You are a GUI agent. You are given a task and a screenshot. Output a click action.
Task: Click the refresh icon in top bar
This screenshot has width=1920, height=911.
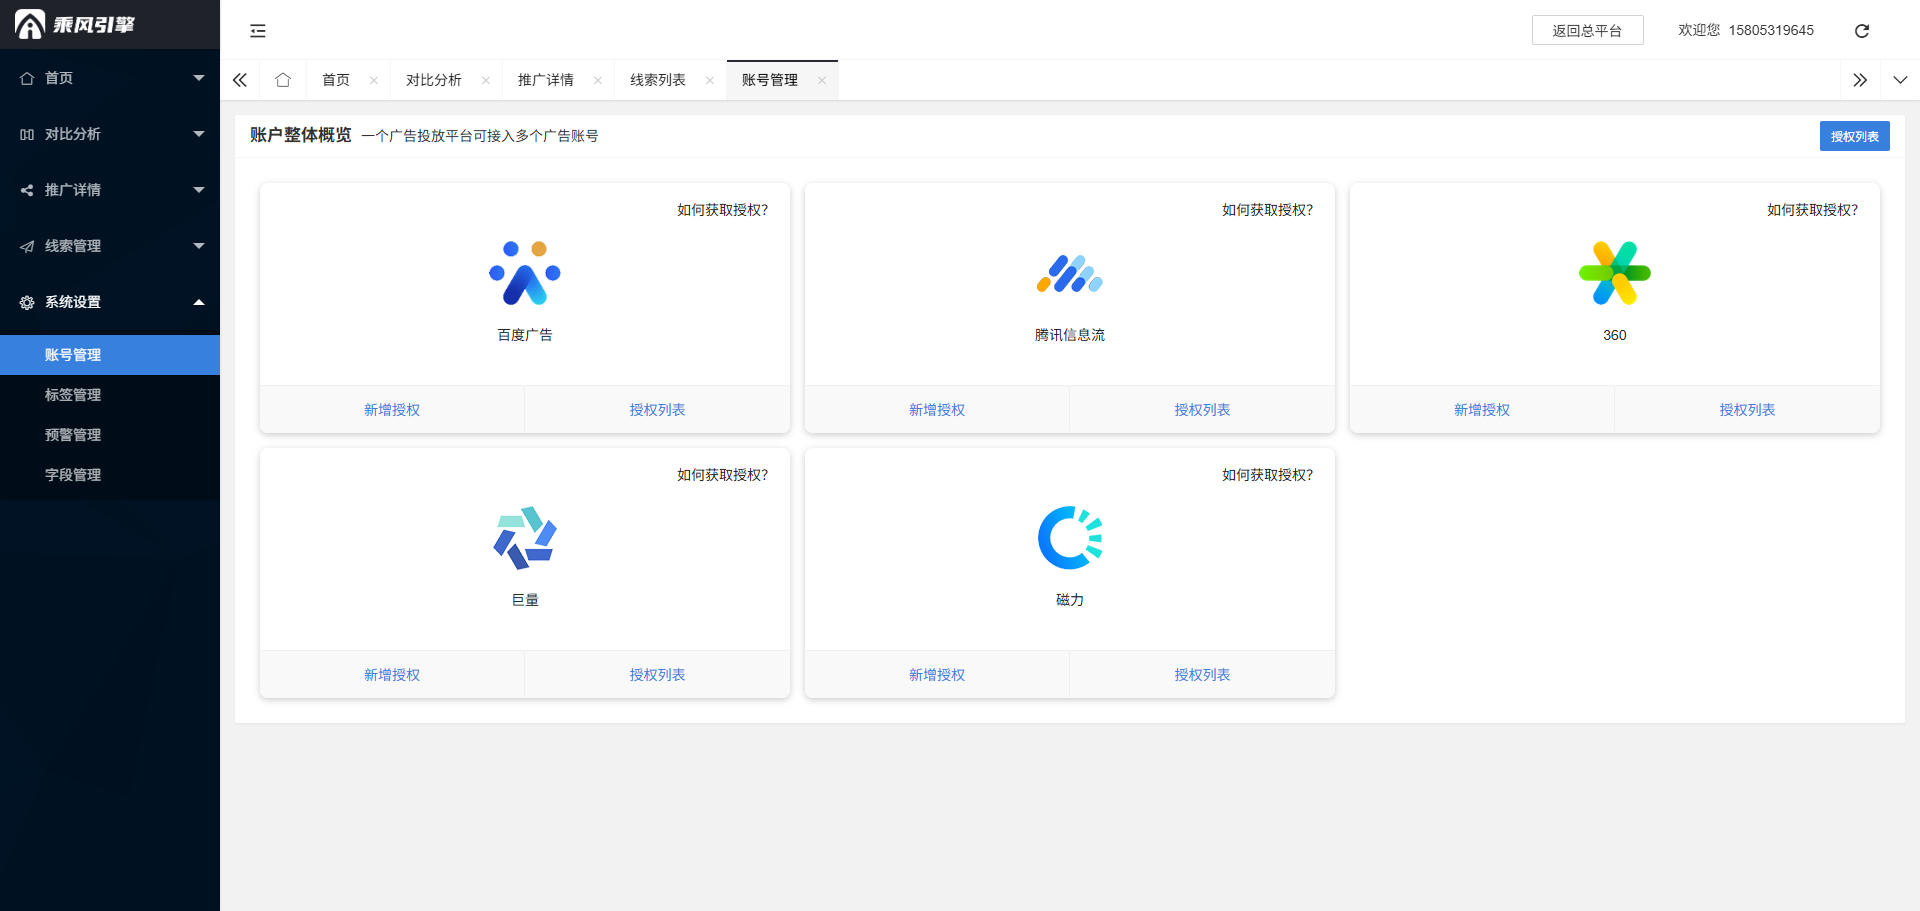pos(1861,31)
